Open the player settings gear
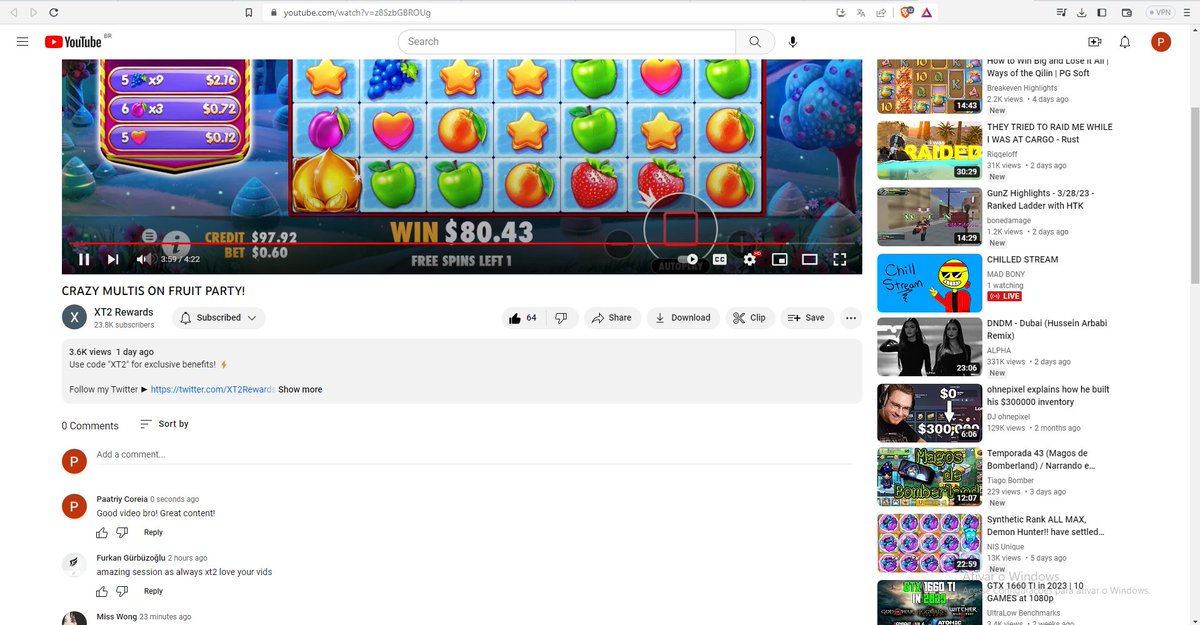The width and height of the screenshot is (1200, 625). (750, 259)
